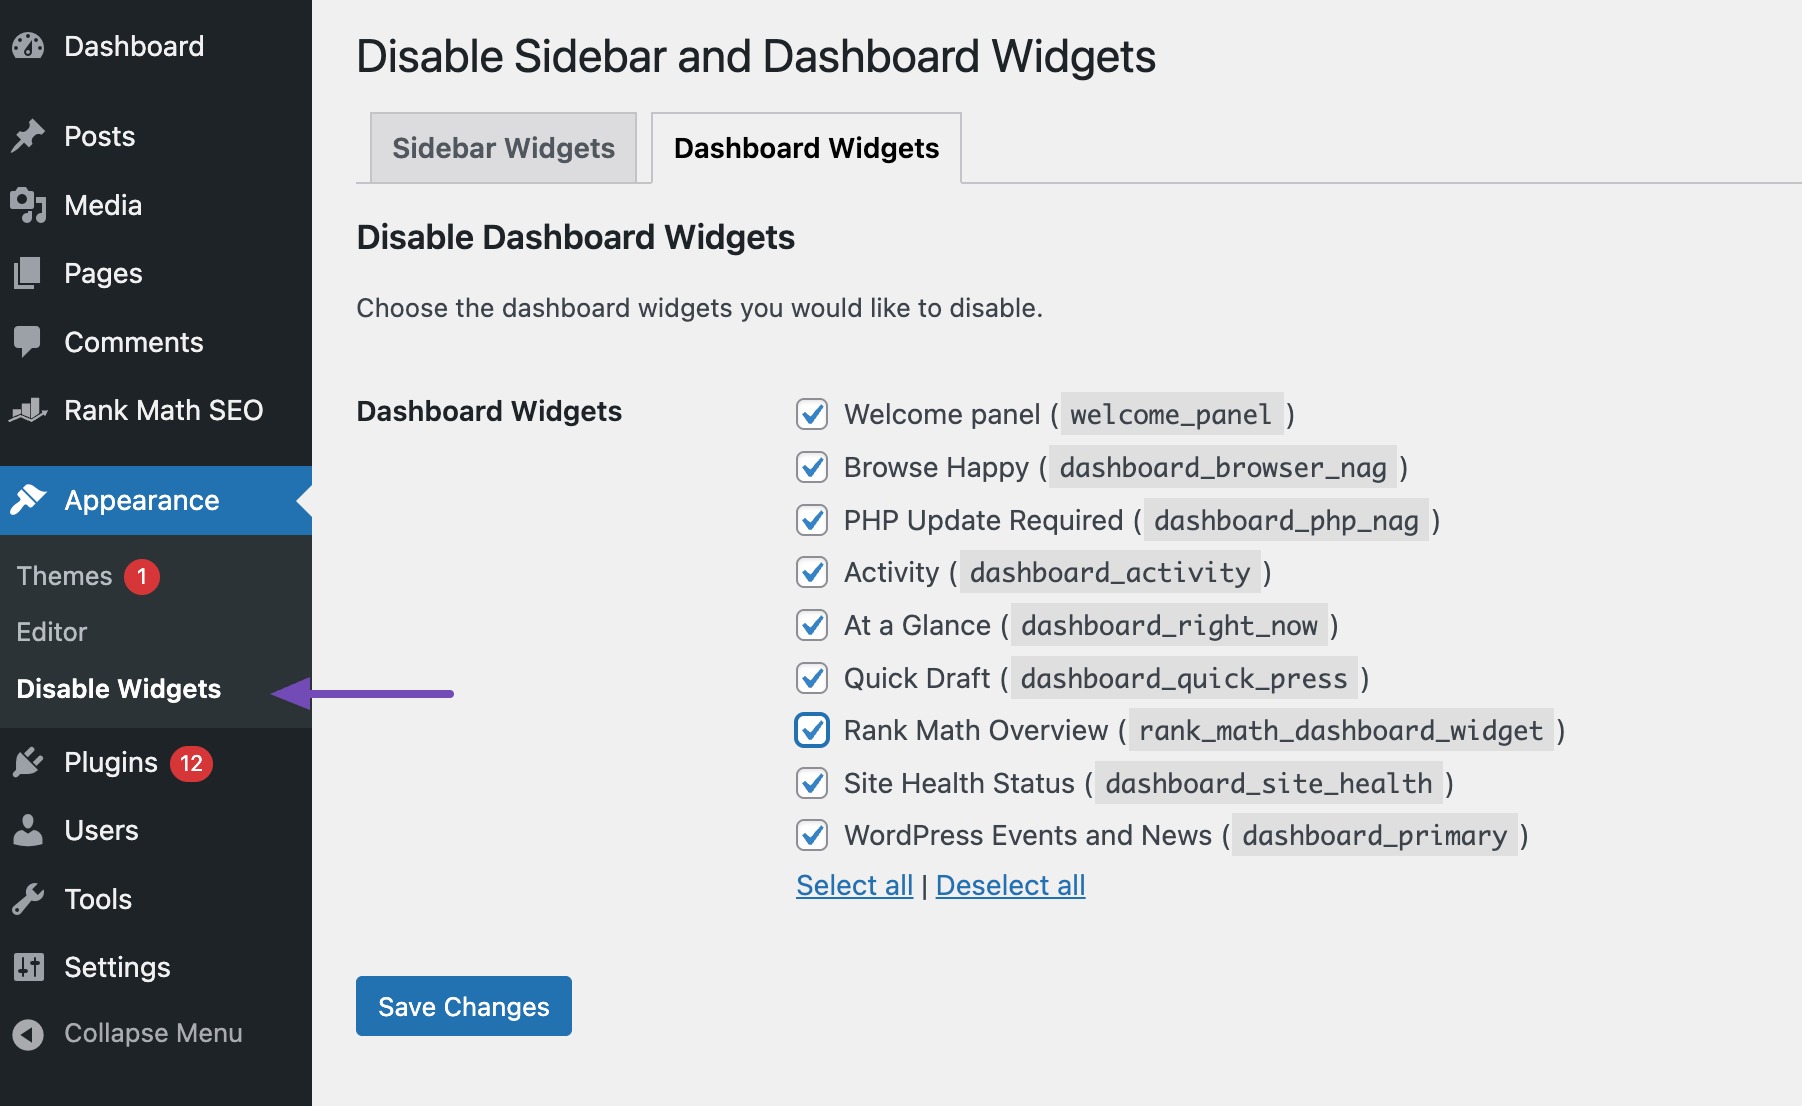Image resolution: width=1802 pixels, height=1106 pixels.
Task: Toggle the Rank Math Overview checkbox
Action: 812,730
